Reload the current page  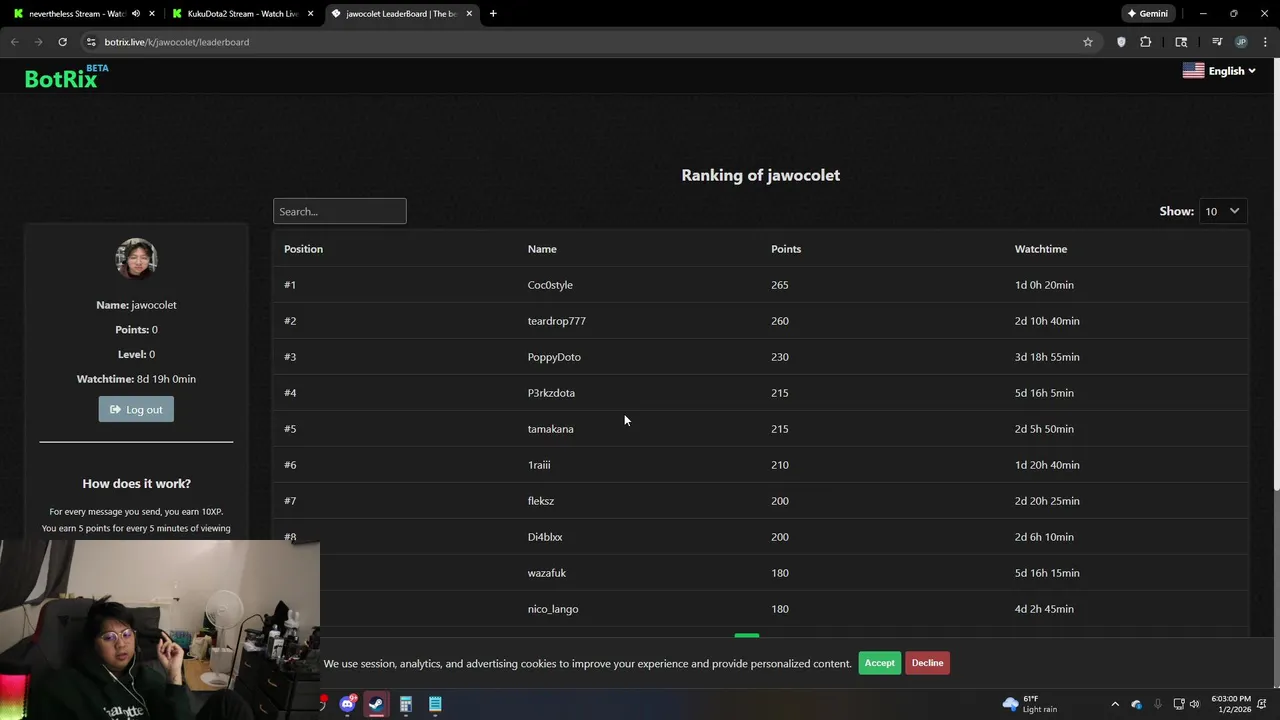pos(62,42)
